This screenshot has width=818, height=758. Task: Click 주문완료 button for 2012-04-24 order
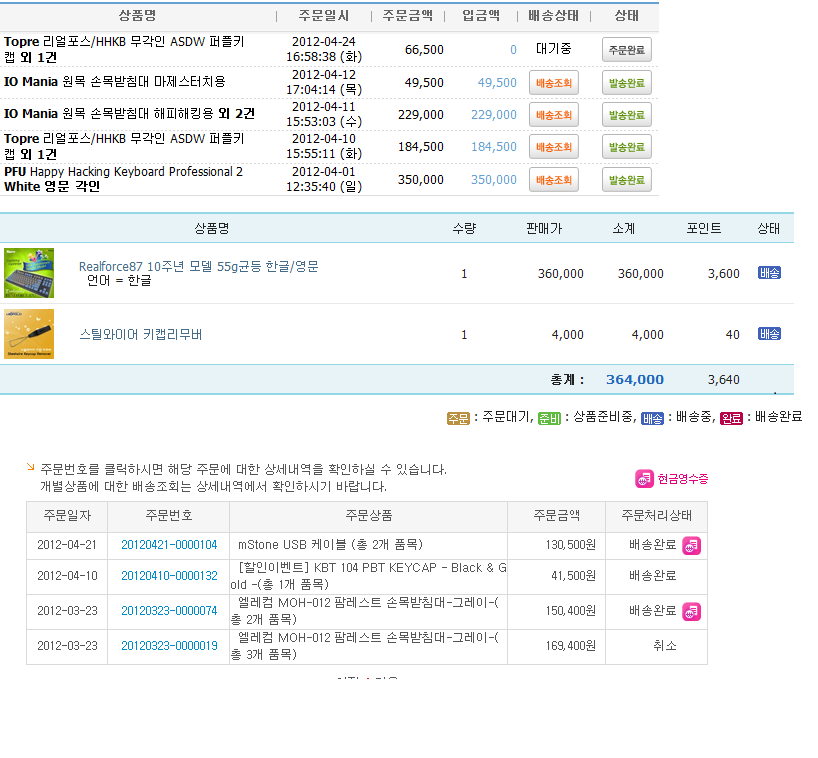click(627, 50)
